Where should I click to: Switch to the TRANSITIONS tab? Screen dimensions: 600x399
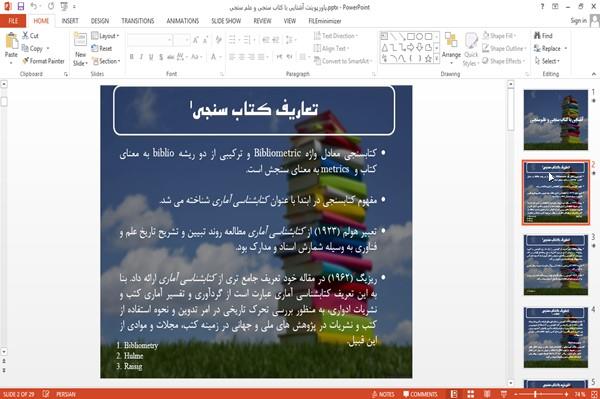138,21
